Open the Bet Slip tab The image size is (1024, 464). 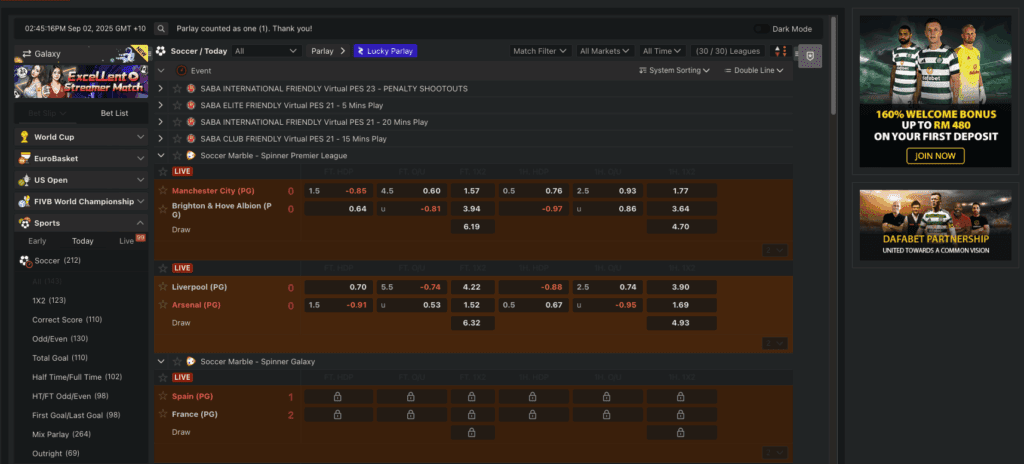(48, 113)
